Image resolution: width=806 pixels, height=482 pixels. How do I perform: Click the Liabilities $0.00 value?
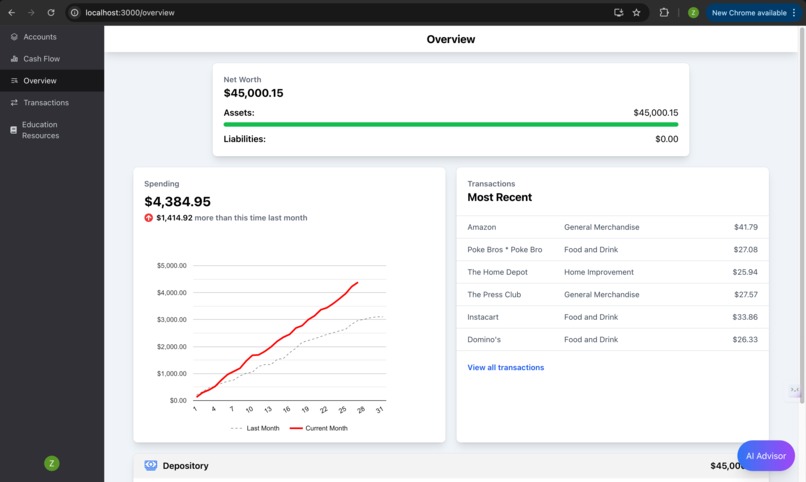point(667,139)
